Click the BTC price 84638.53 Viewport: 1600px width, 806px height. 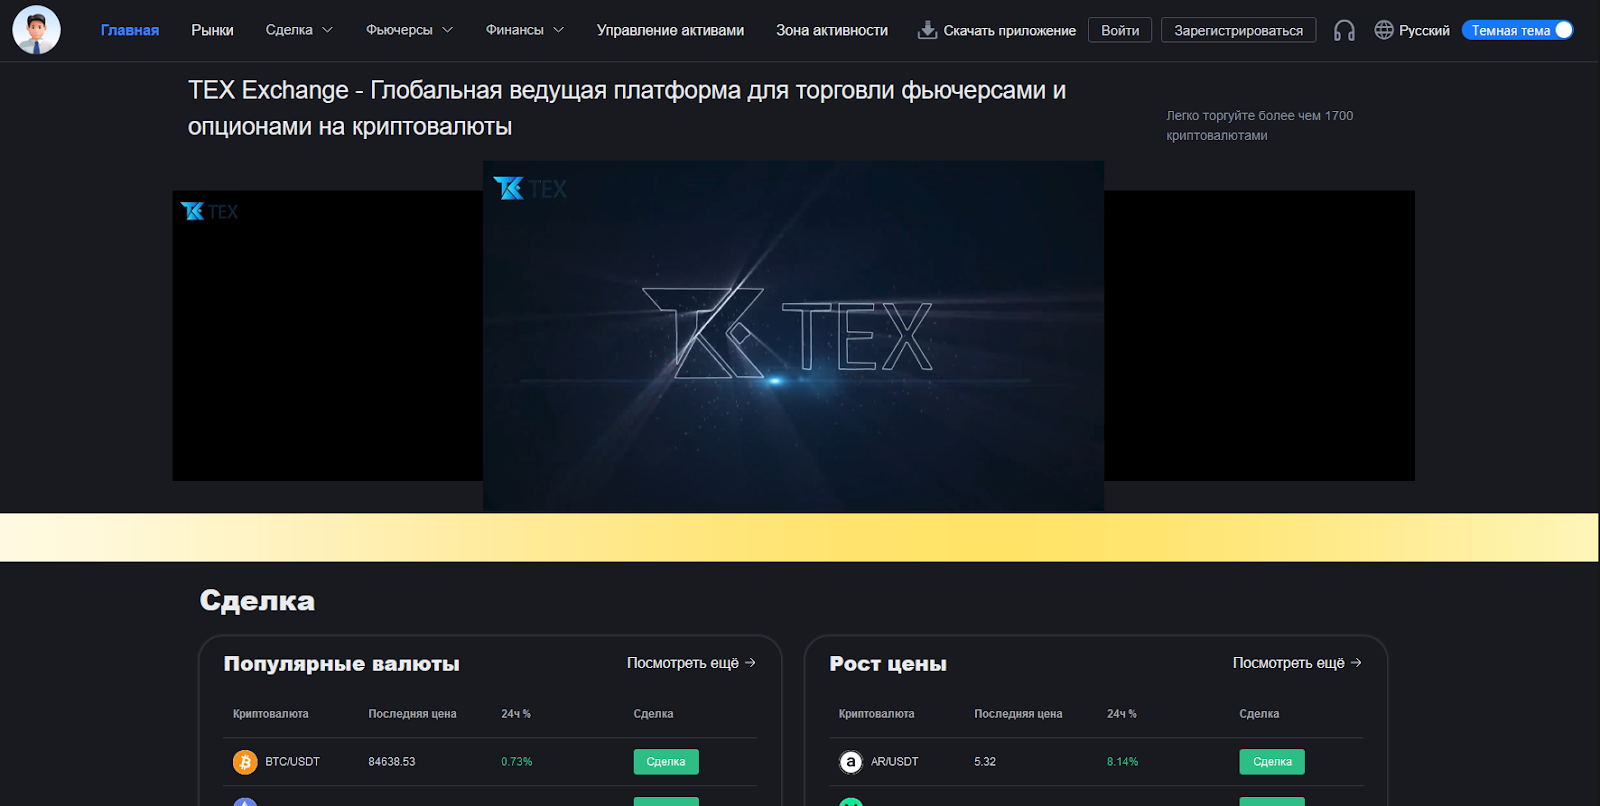[x=391, y=762]
